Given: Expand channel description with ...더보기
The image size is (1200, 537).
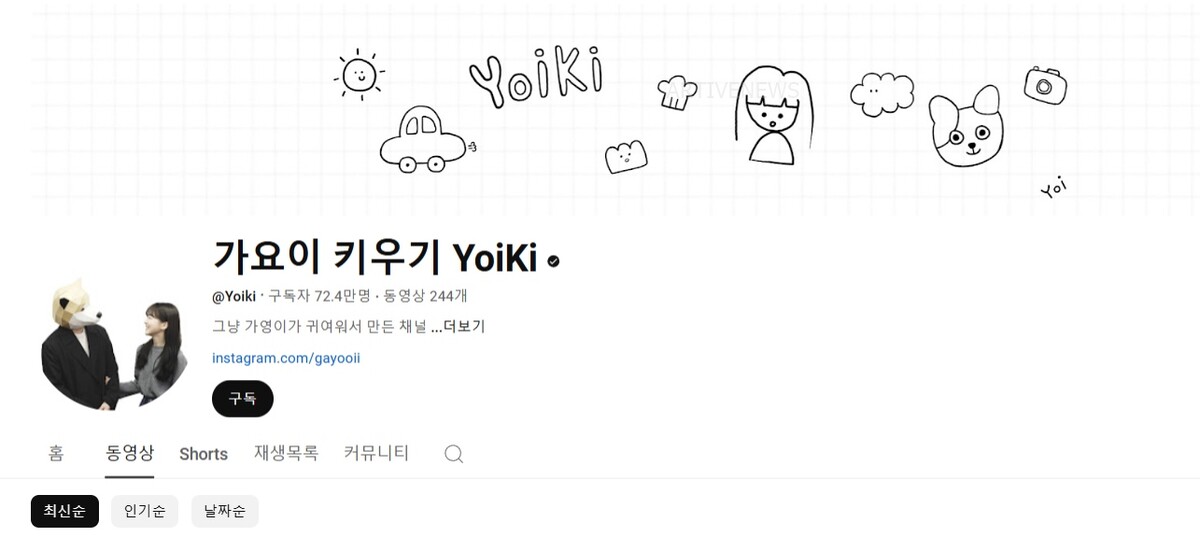Looking at the screenshot, I should 458,327.
